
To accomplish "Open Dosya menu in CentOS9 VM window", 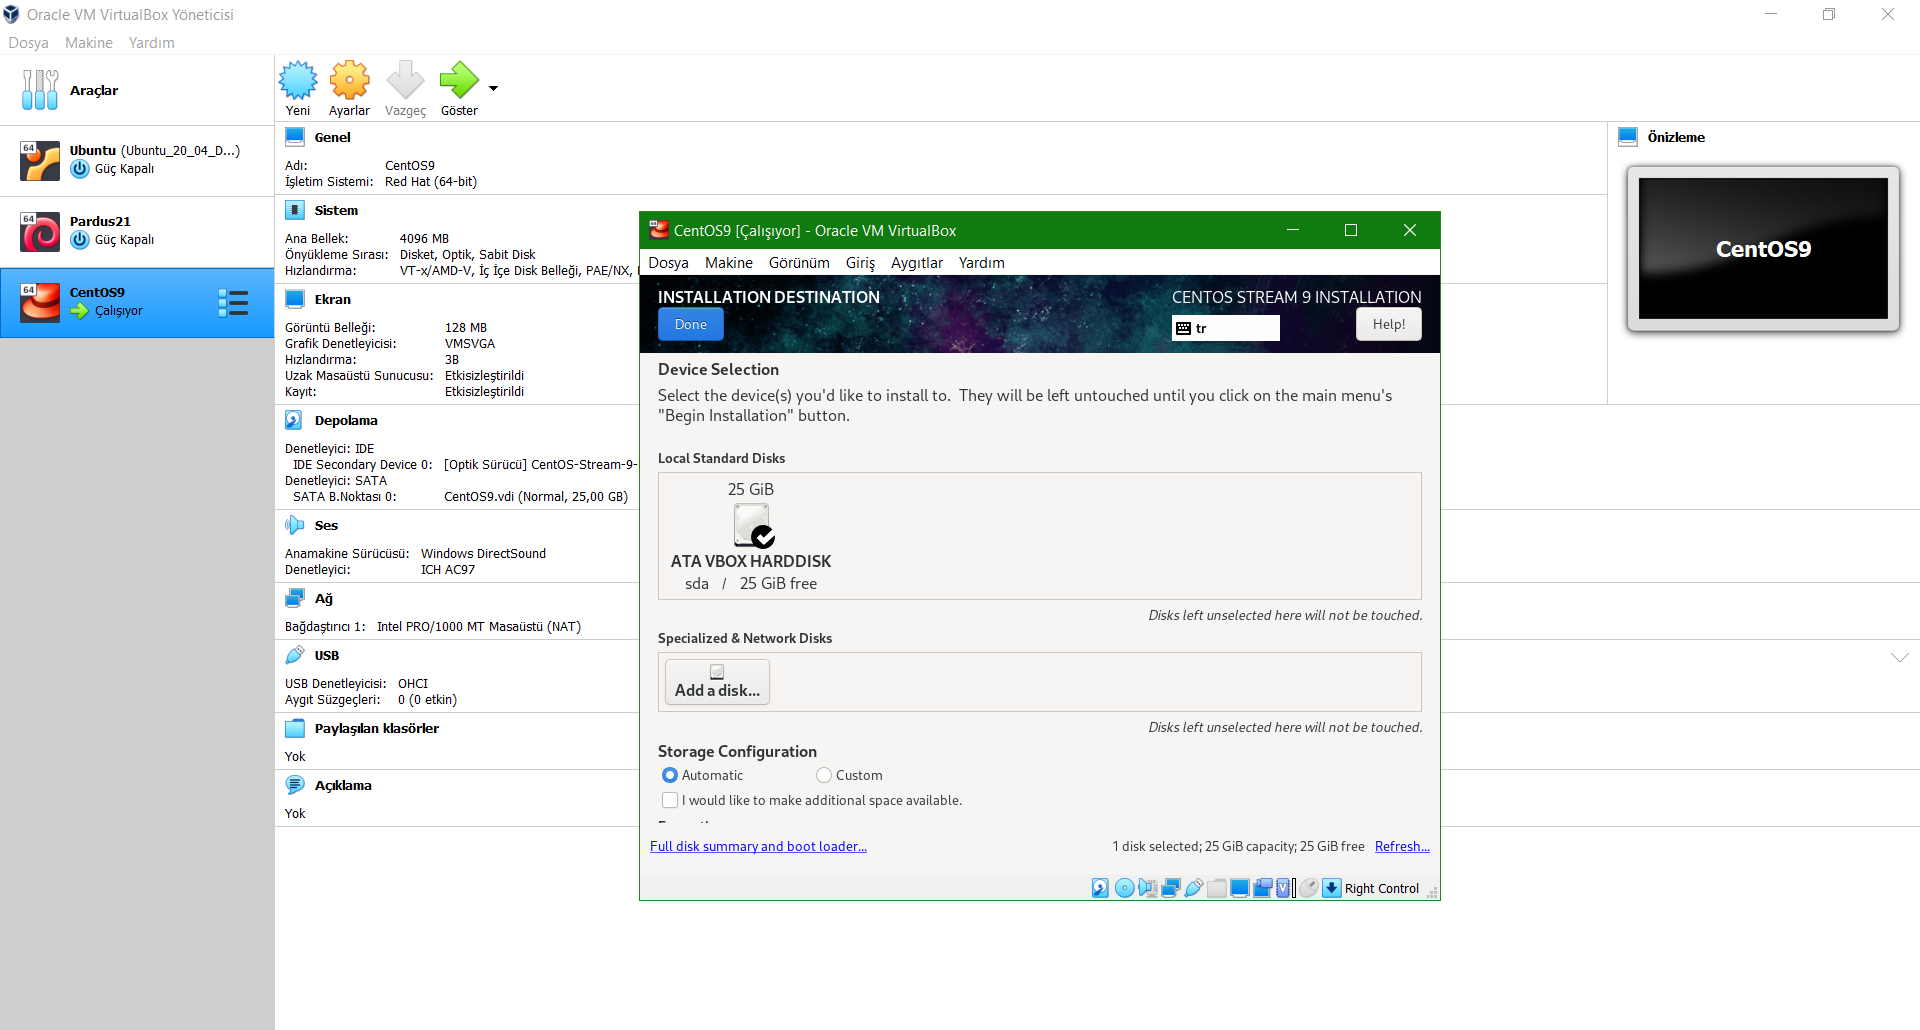I will point(668,263).
